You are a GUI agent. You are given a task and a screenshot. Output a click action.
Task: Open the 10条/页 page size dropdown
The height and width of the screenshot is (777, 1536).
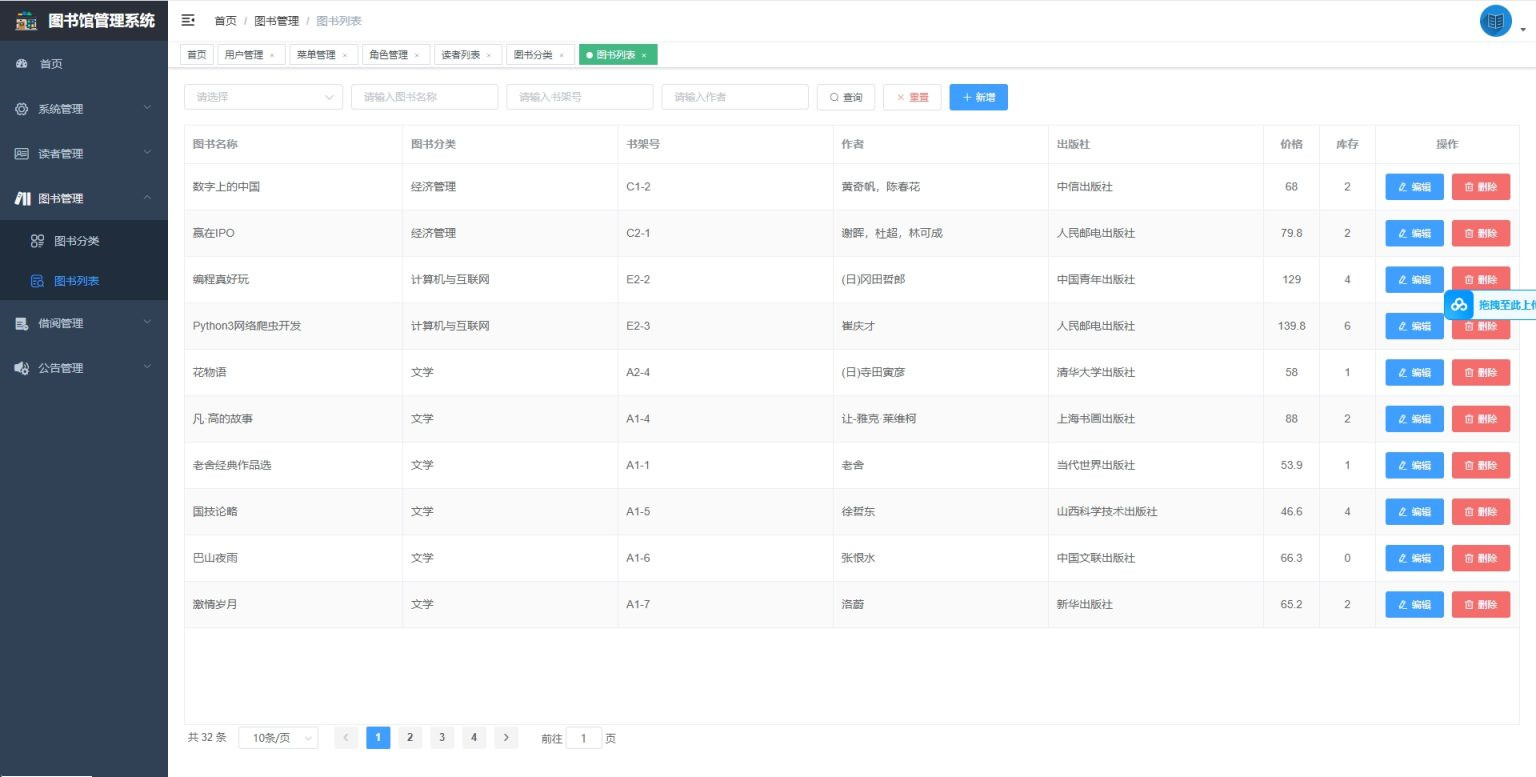(x=278, y=738)
